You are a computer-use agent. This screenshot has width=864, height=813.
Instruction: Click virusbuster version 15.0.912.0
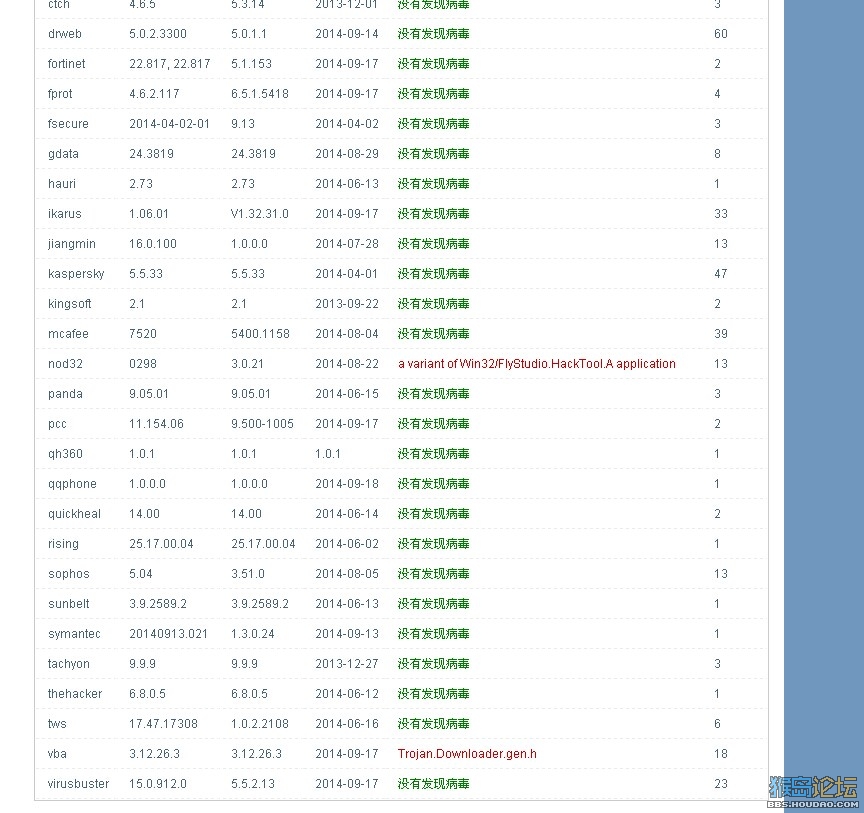(158, 784)
